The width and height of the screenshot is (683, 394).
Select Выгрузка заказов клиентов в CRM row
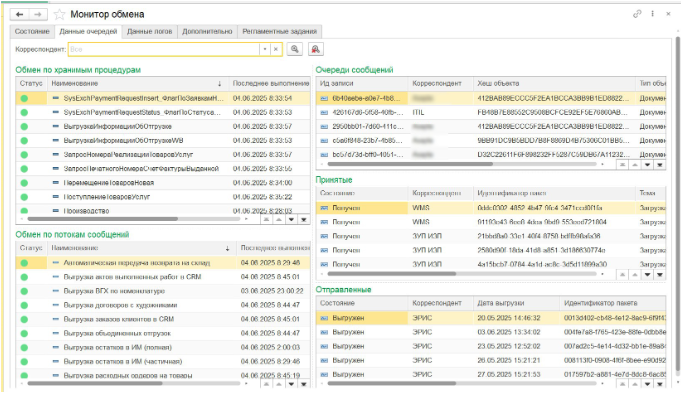(163, 319)
